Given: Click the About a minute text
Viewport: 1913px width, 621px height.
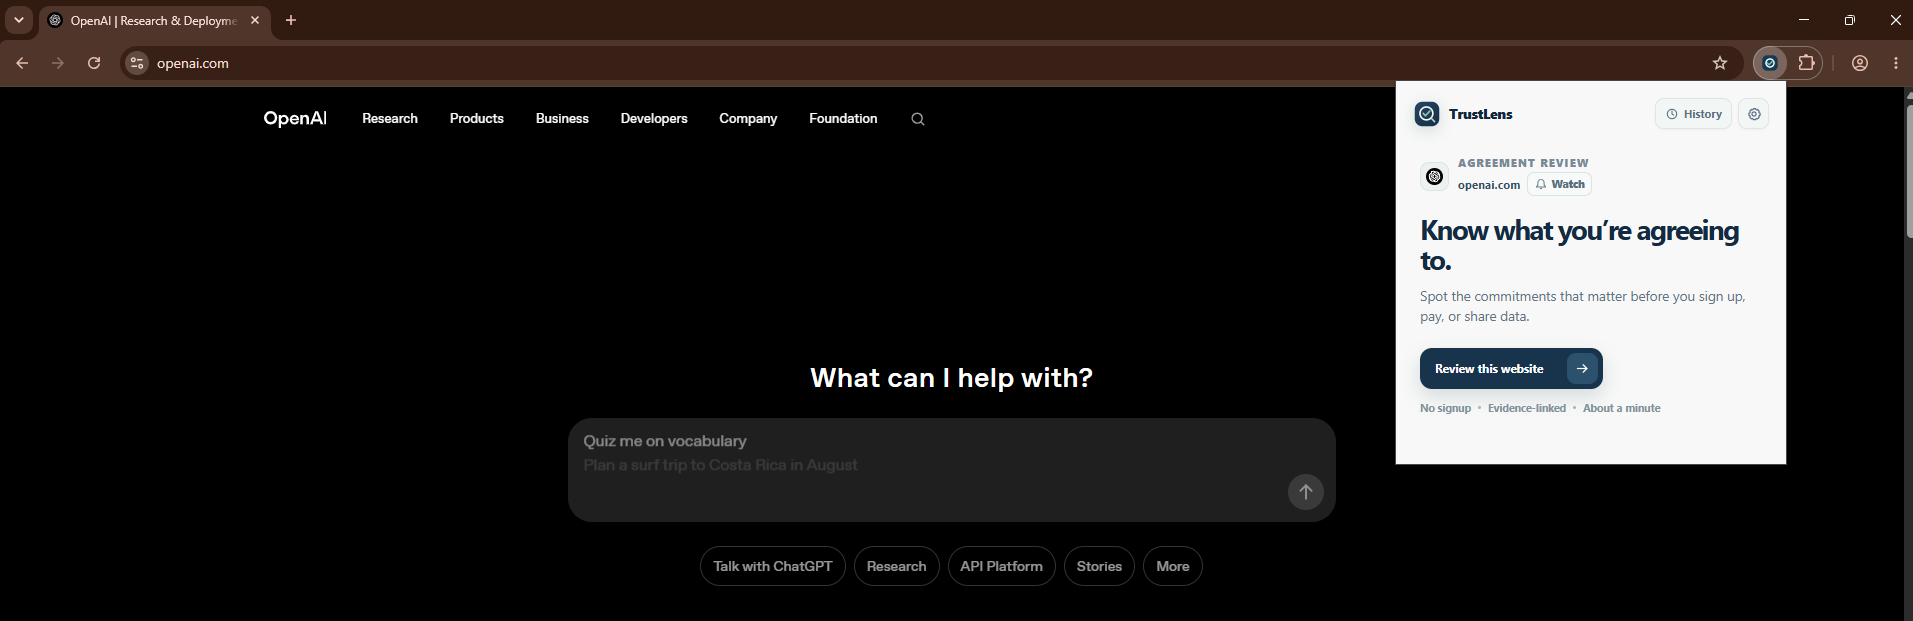Looking at the screenshot, I should 1622,408.
